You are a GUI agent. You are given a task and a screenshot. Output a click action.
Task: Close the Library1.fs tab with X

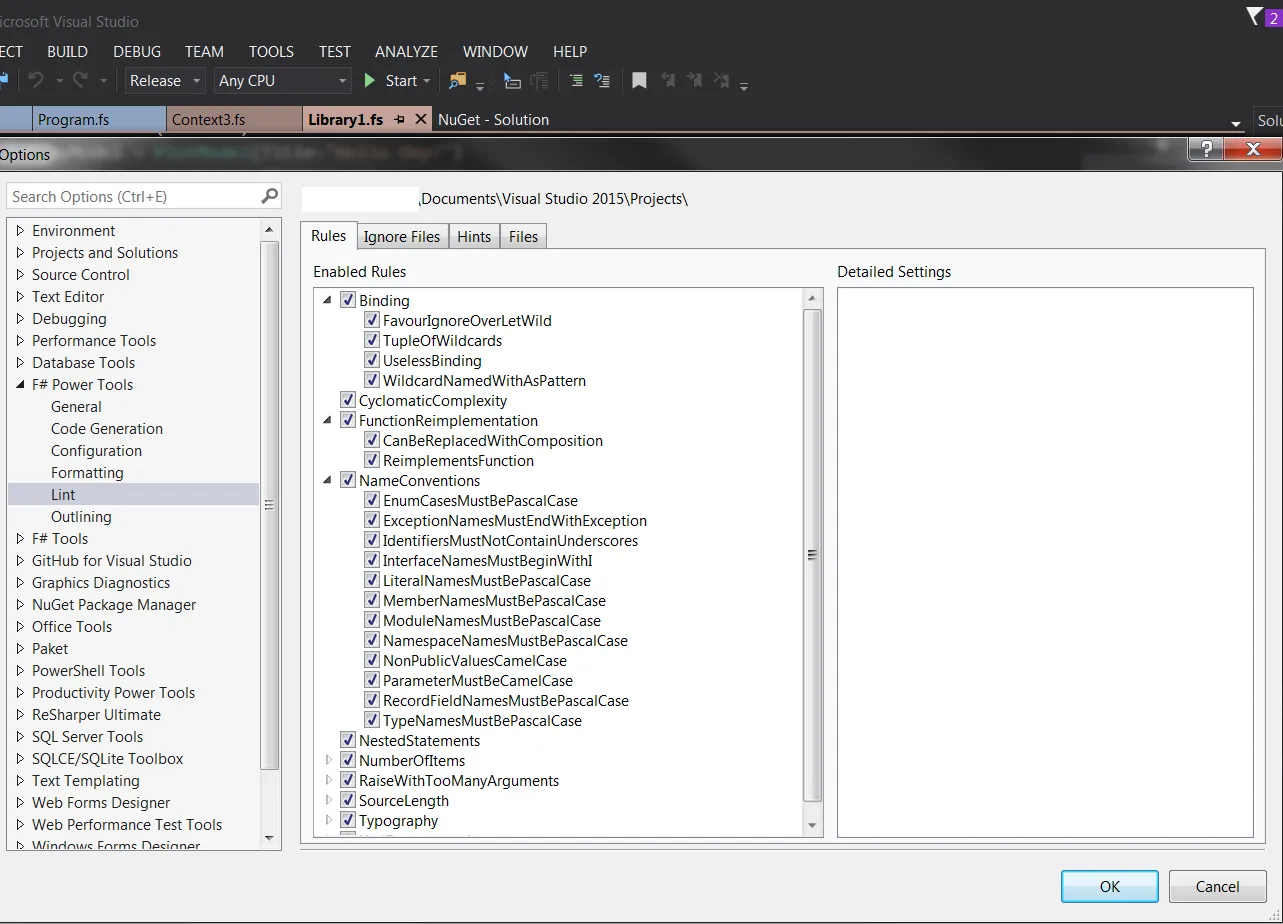coord(420,119)
